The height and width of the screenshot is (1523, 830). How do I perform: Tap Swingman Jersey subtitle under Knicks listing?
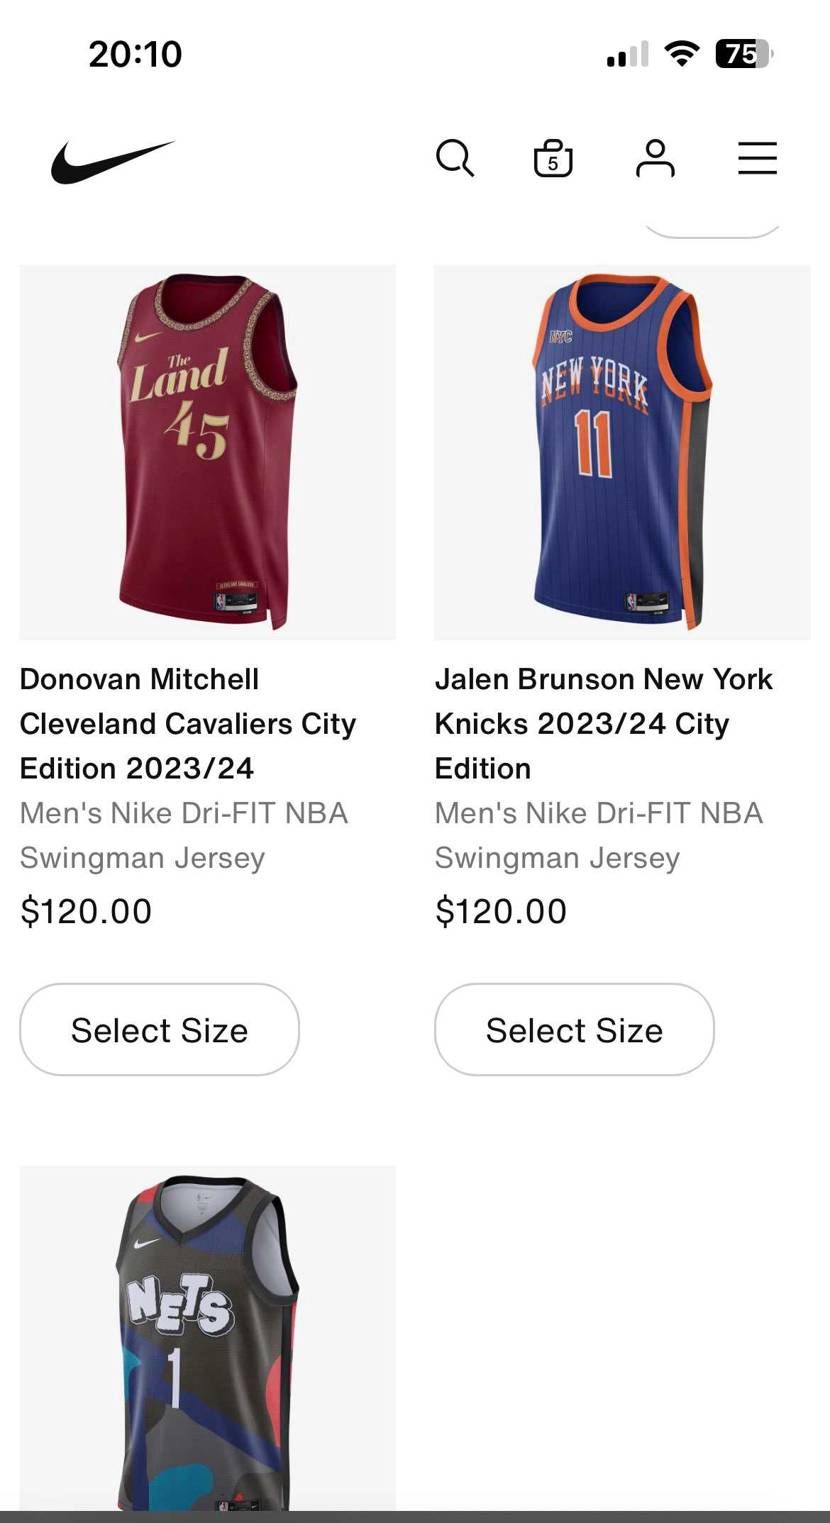[557, 858]
